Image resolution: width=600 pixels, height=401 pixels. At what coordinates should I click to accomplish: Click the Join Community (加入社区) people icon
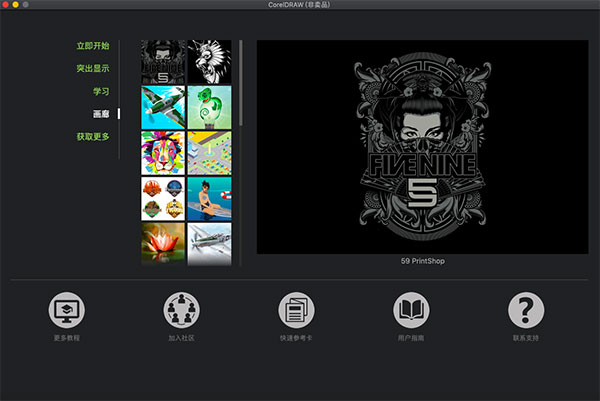point(181,310)
